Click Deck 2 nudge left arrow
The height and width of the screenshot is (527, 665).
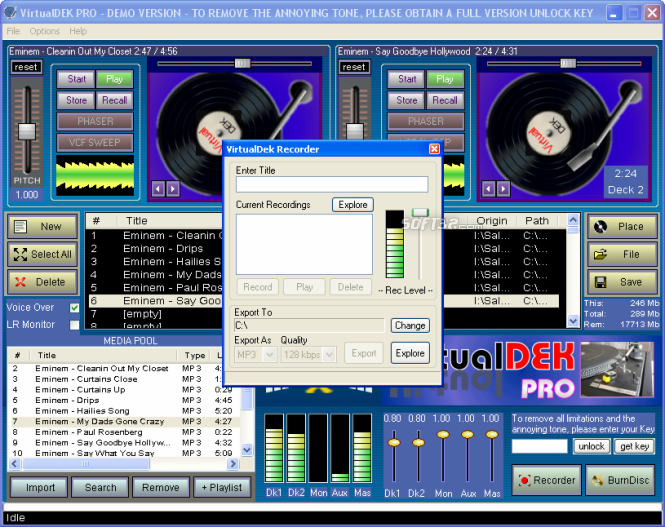point(489,188)
